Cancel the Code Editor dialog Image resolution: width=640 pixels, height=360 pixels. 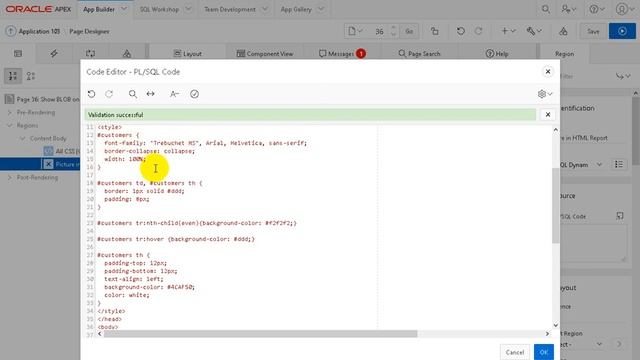coord(515,352)
